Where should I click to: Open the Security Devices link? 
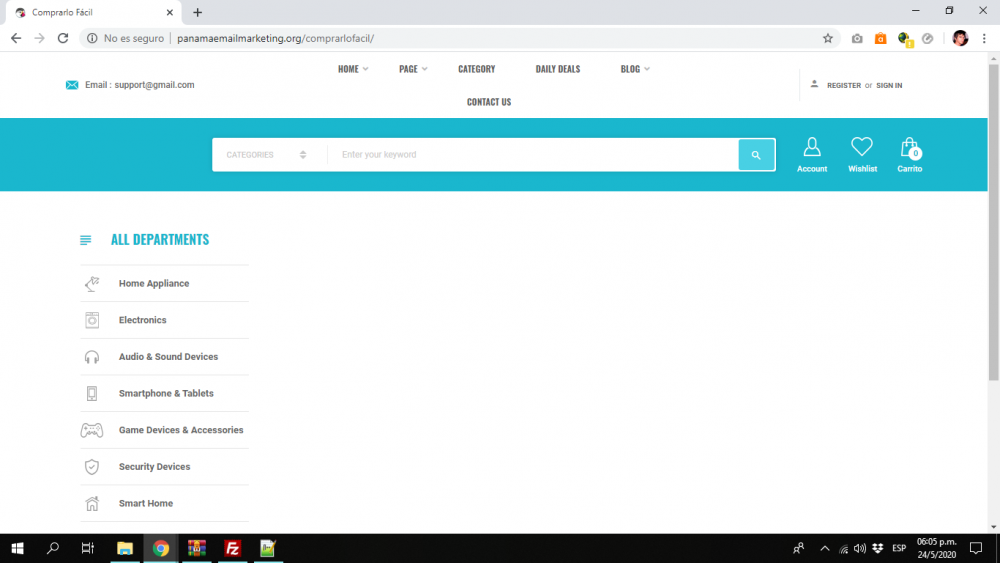pos(154,467)
